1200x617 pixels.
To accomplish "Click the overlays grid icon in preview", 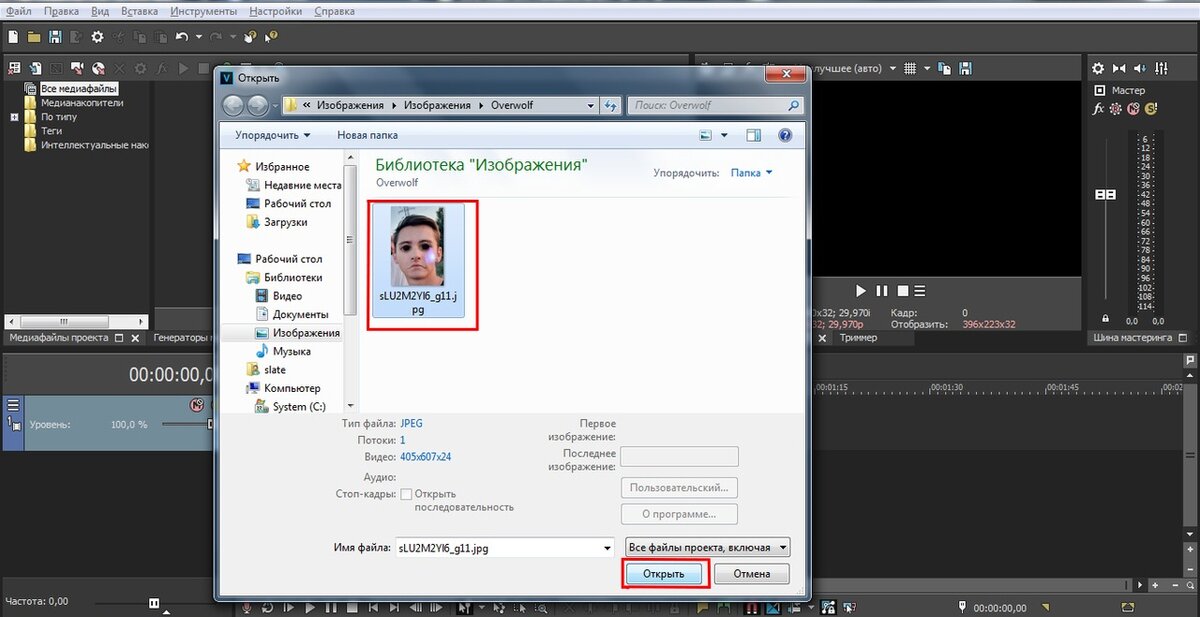I will [909, 69].
